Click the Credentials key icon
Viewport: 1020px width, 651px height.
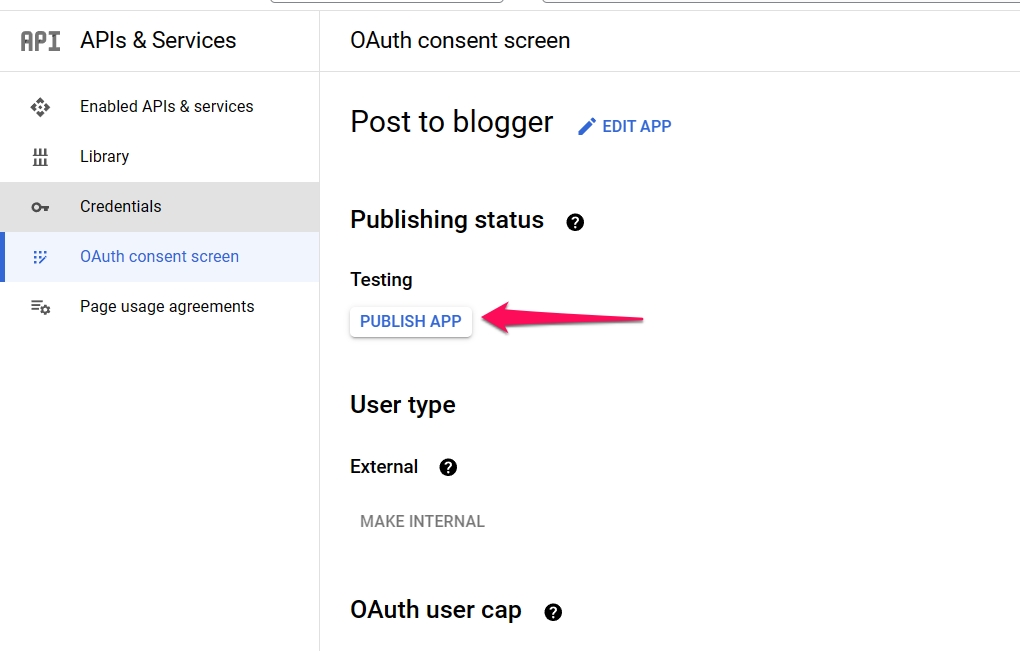coord(40,207)
